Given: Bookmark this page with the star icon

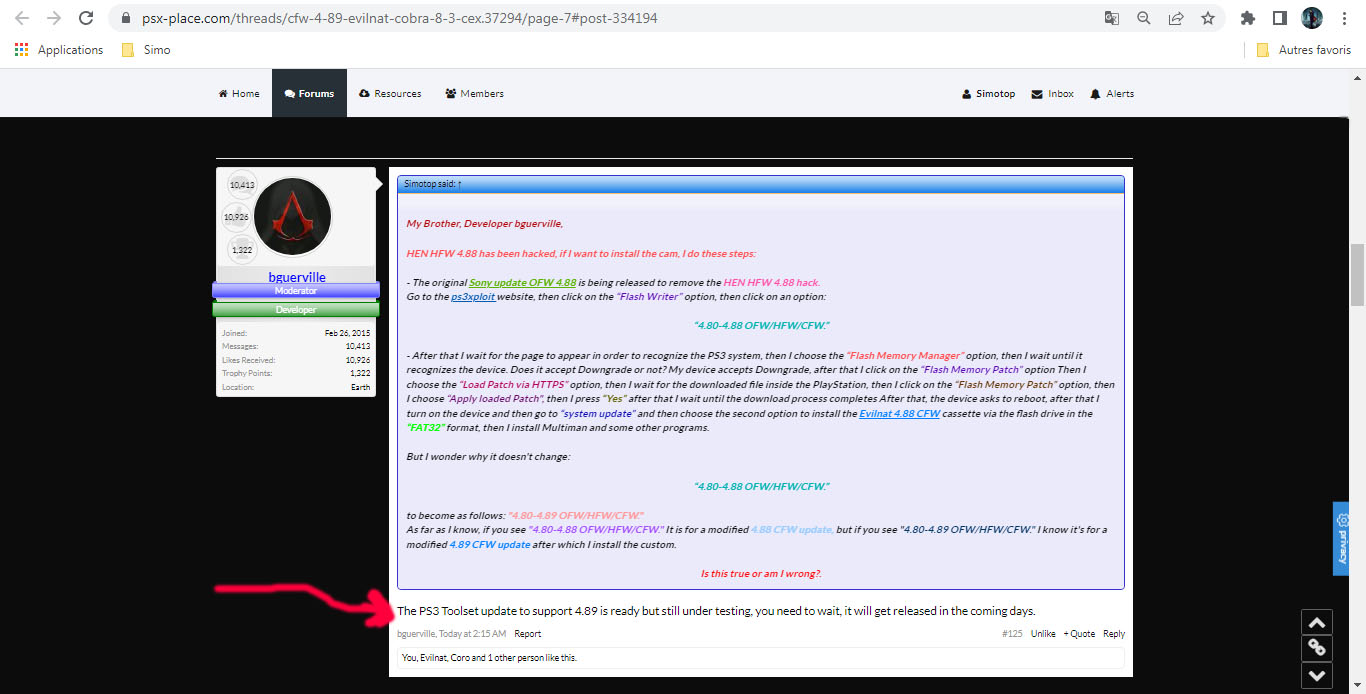Looking at the screenshot, I should click(1207, 18).
